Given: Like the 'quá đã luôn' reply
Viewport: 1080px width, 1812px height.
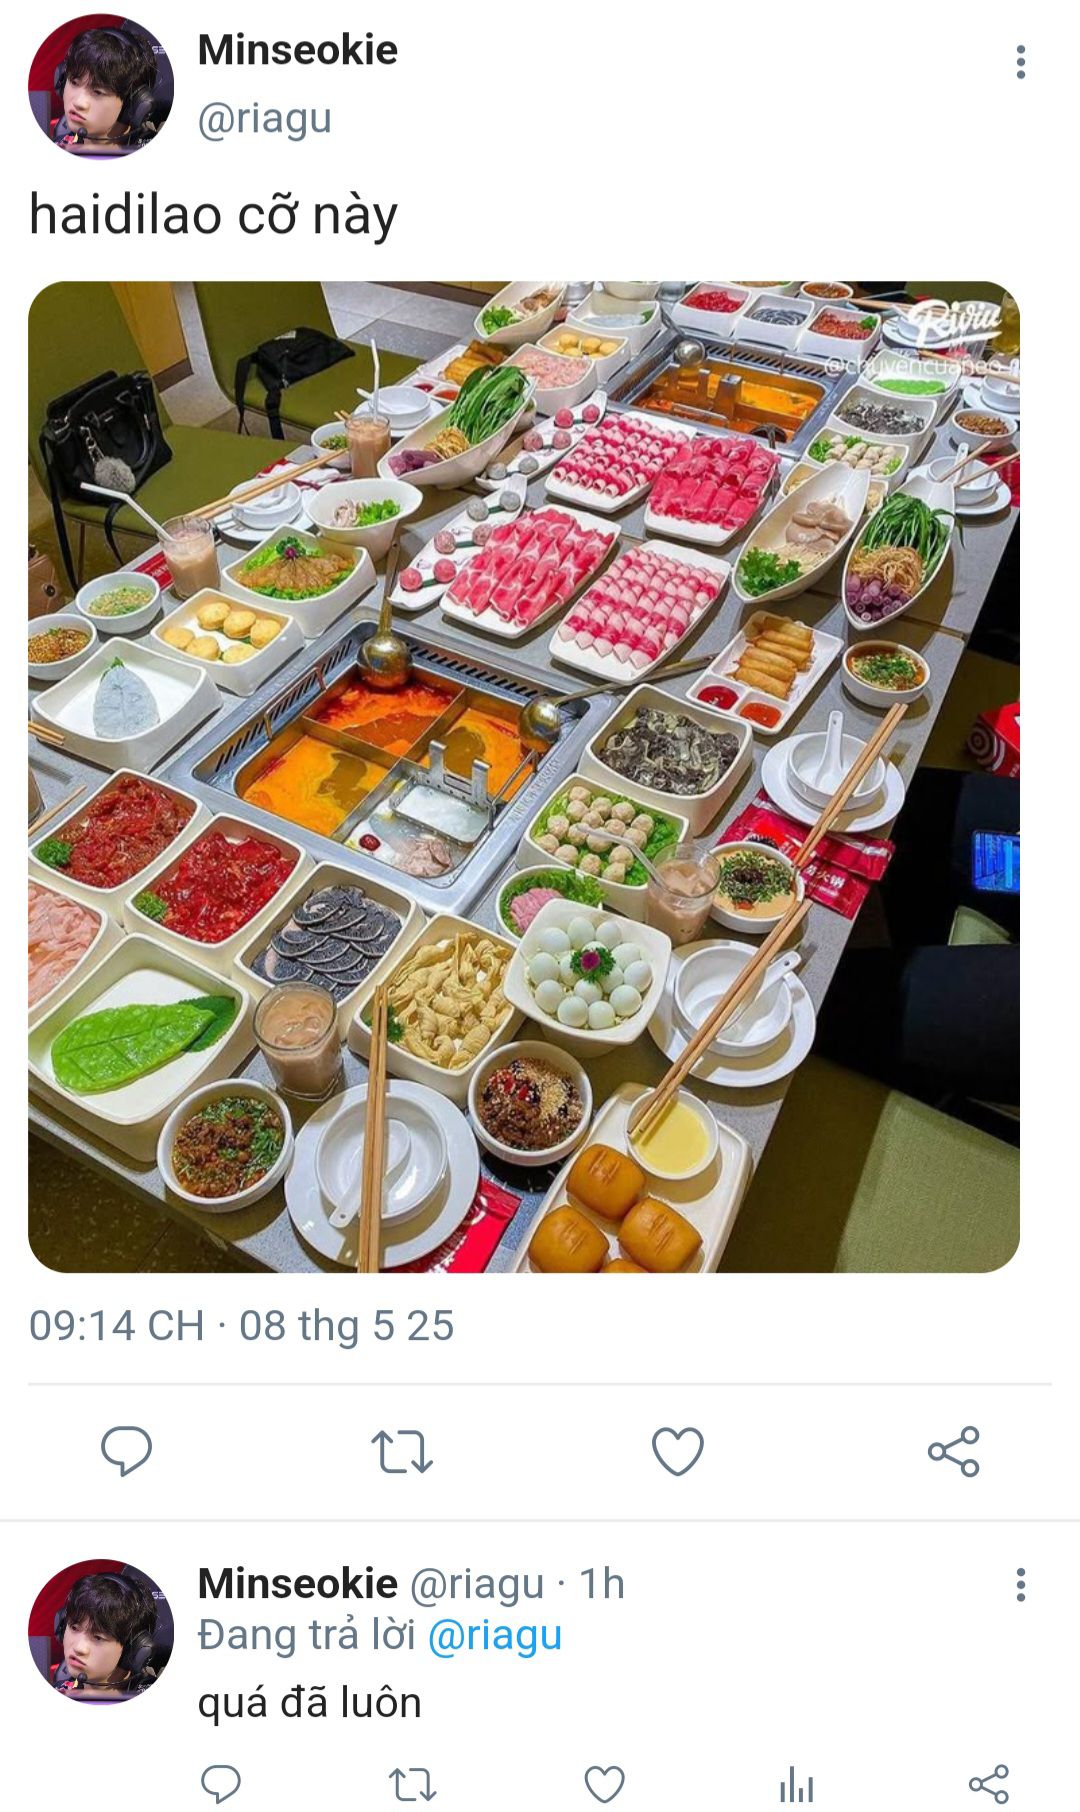Looking at the screenshot, I should coord(604,1784).
